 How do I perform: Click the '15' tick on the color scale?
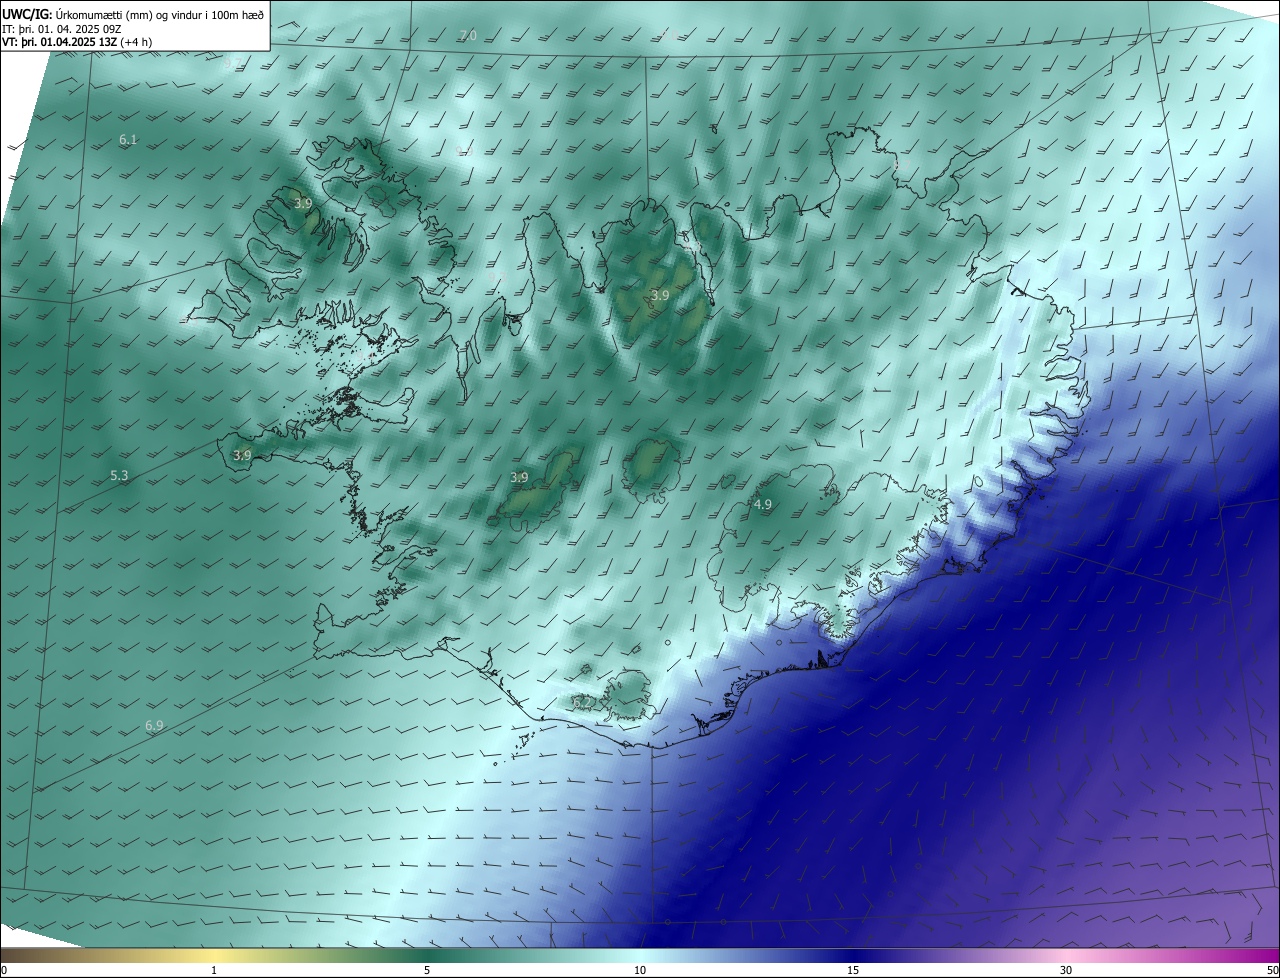pos(853,970)
